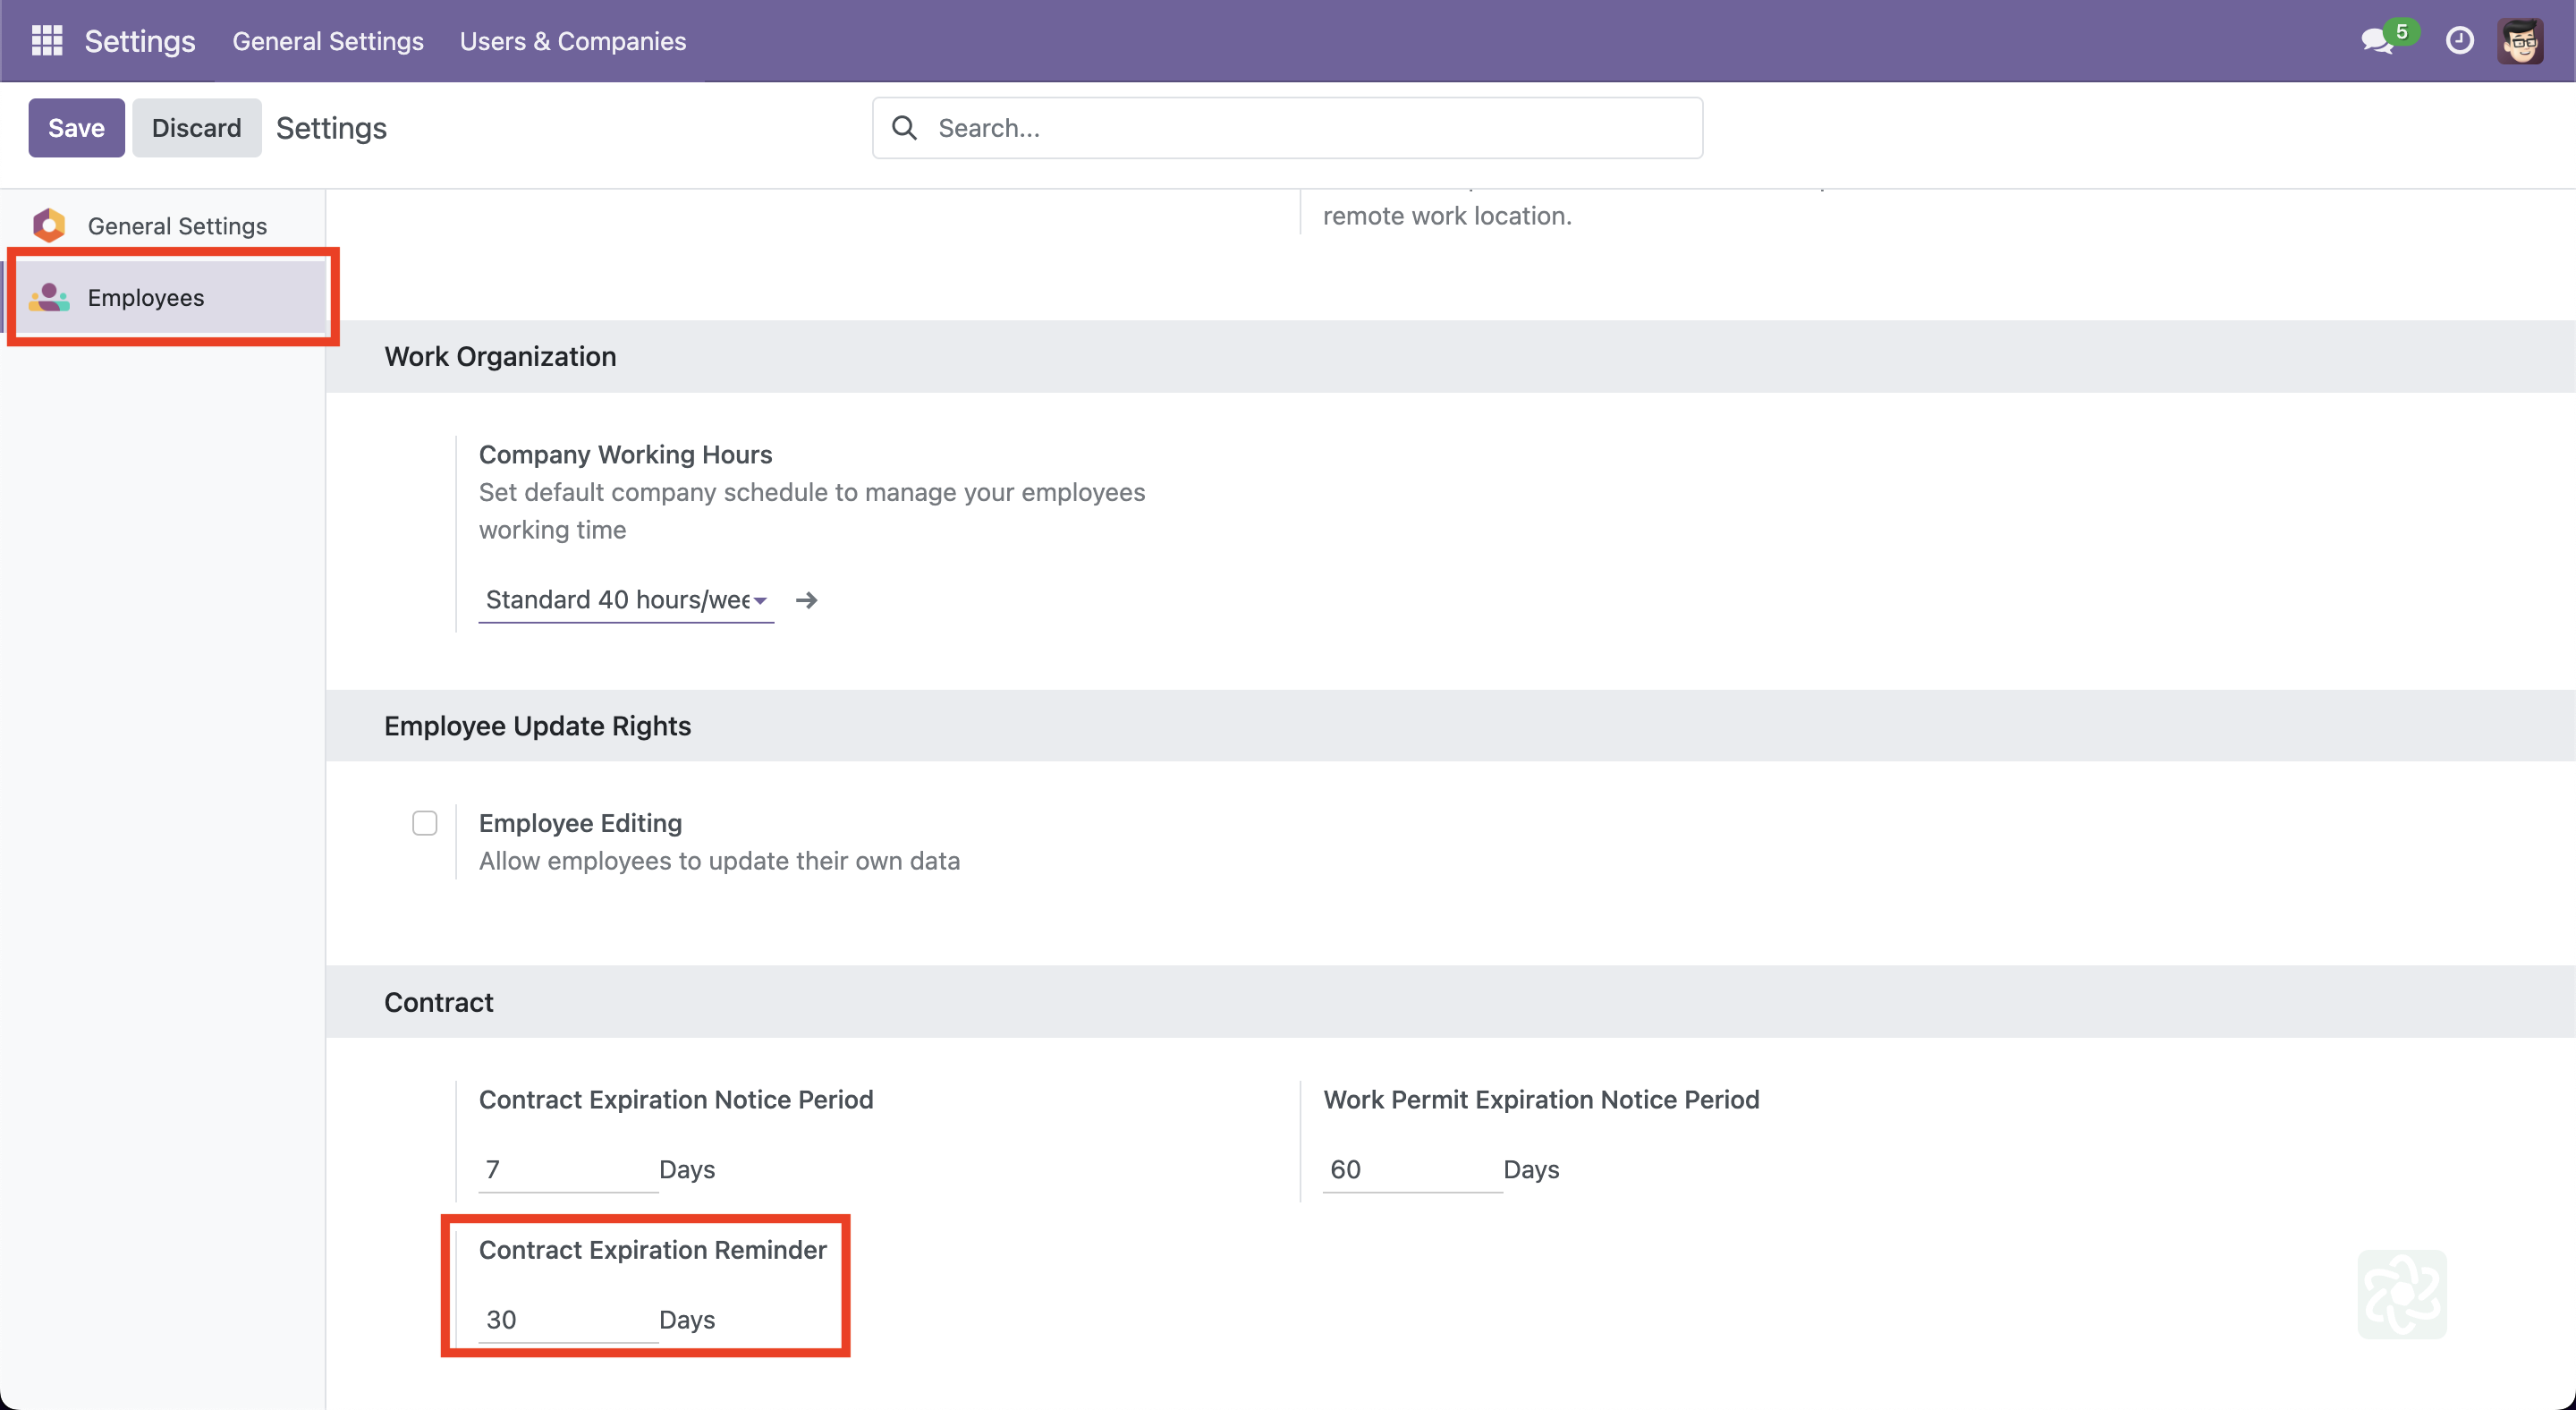
Task: Open the activities clock icon
Action: point(2459,41)
